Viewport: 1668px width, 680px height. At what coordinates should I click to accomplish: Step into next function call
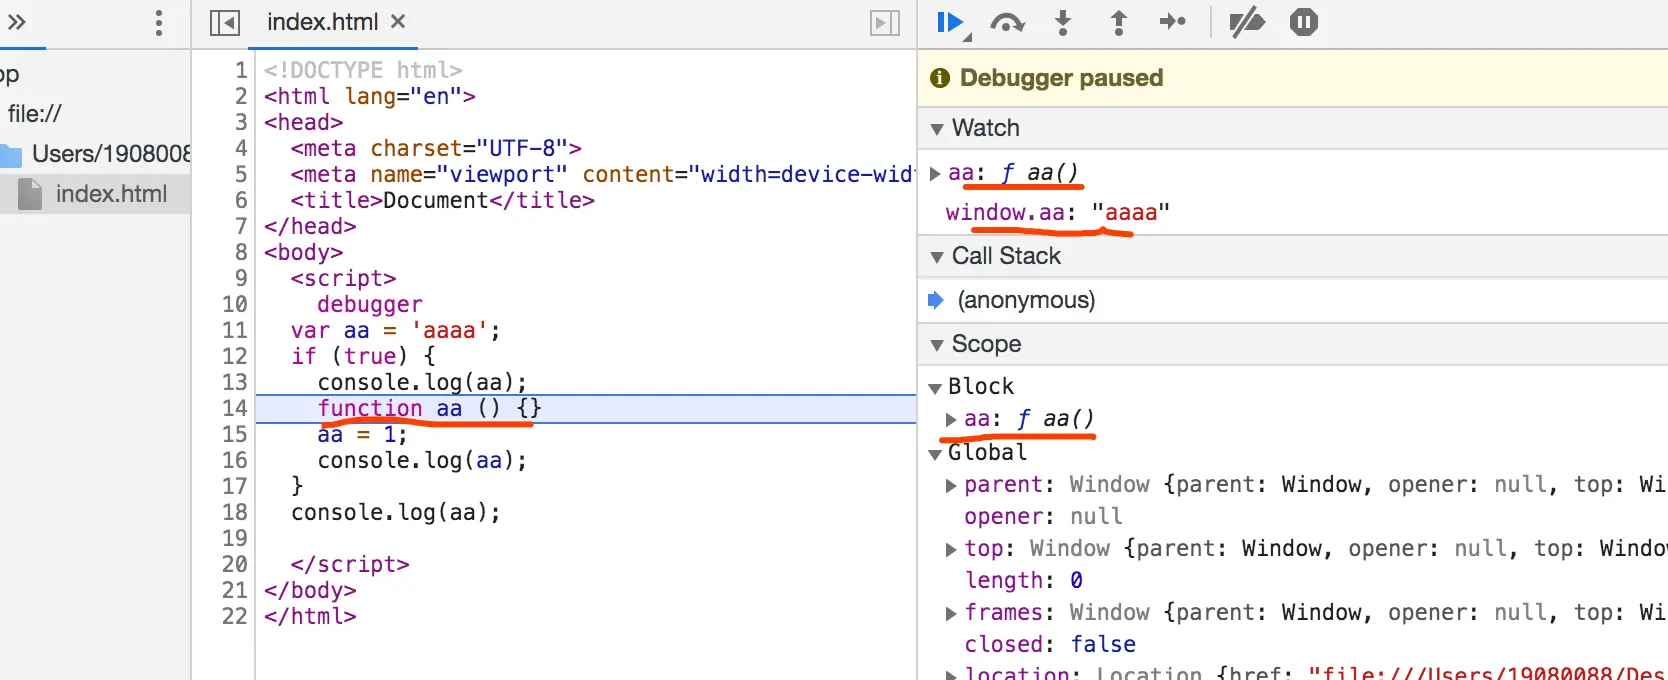coord(1063,22)
